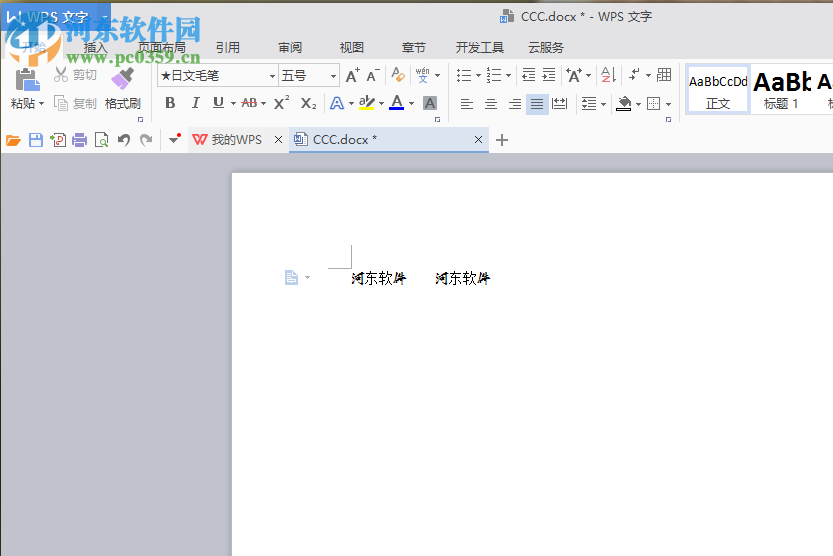
Task: Click distributed alignment icon
Action: pyautogui.click(x=559, y=104)
